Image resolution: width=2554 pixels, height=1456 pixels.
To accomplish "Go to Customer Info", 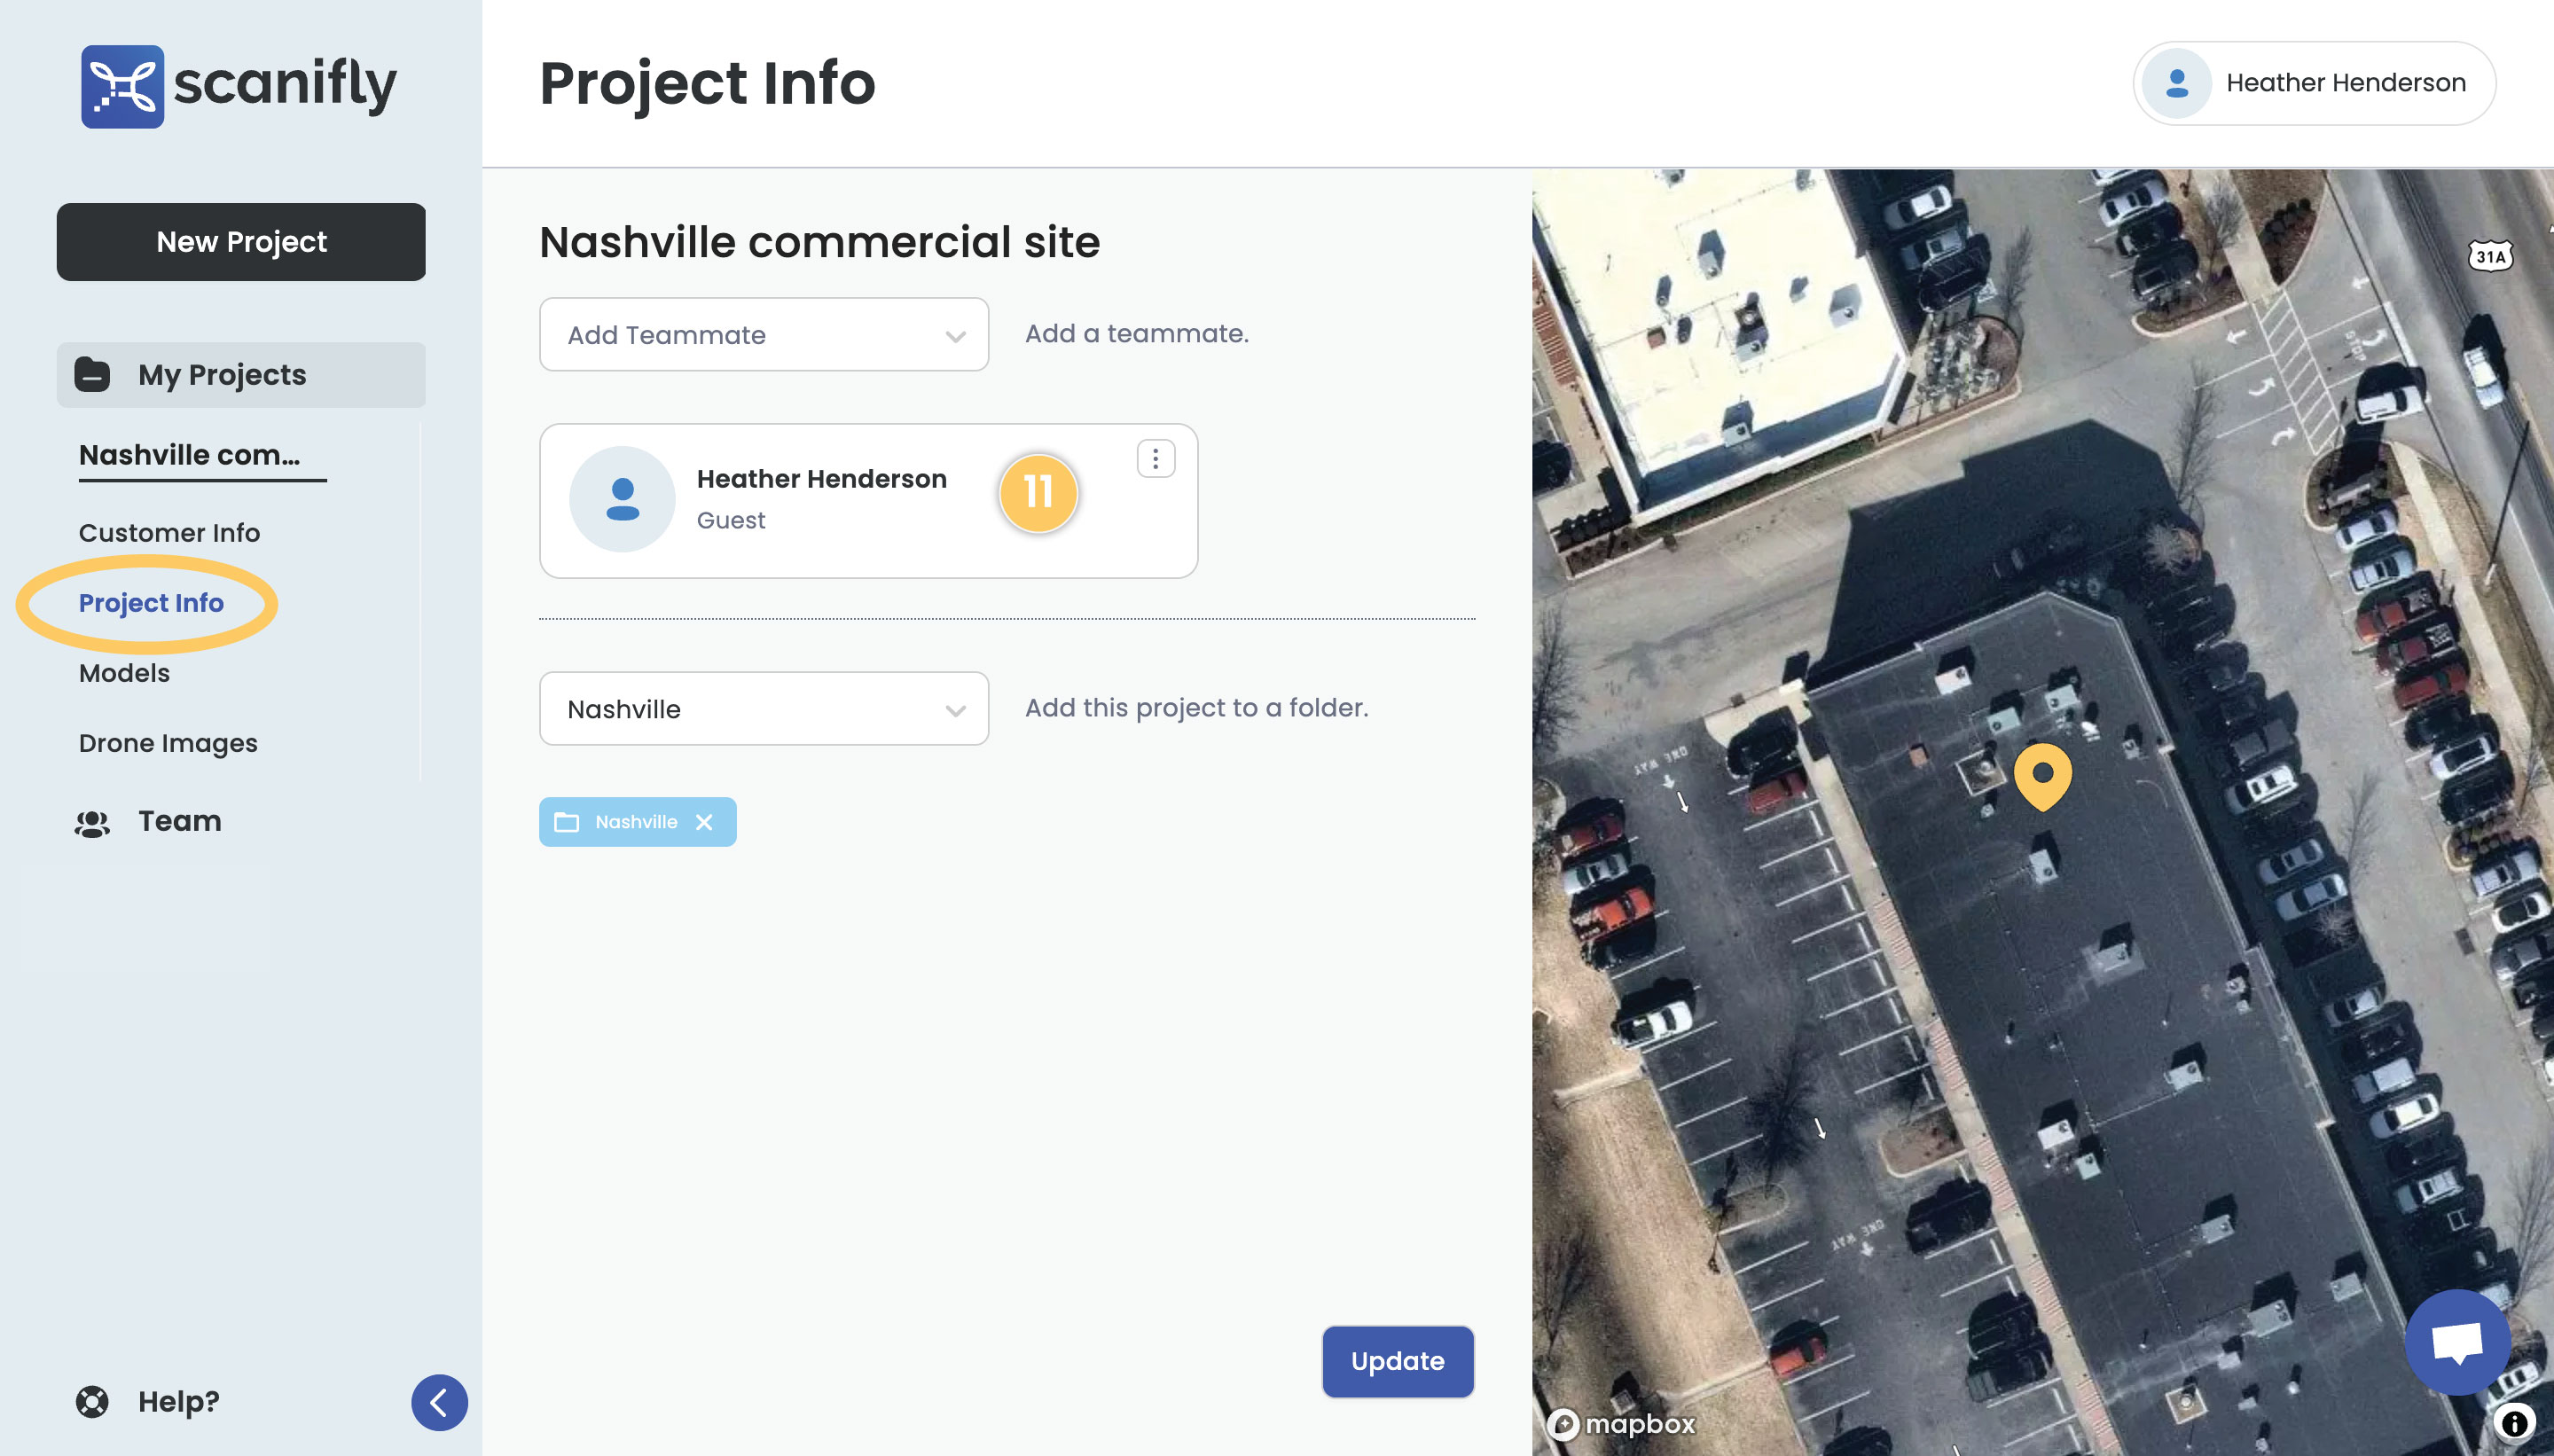I will [169, 533].
